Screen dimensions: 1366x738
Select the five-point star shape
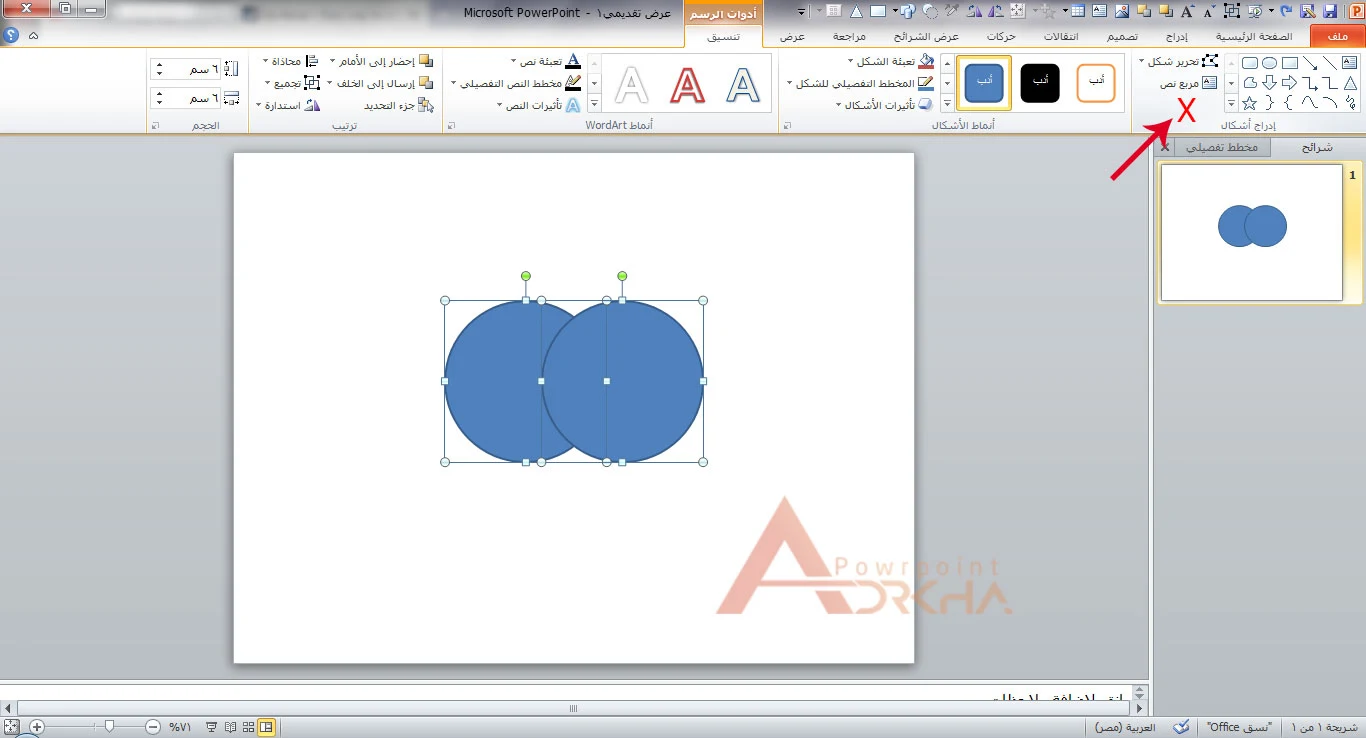click(1250, 103)
